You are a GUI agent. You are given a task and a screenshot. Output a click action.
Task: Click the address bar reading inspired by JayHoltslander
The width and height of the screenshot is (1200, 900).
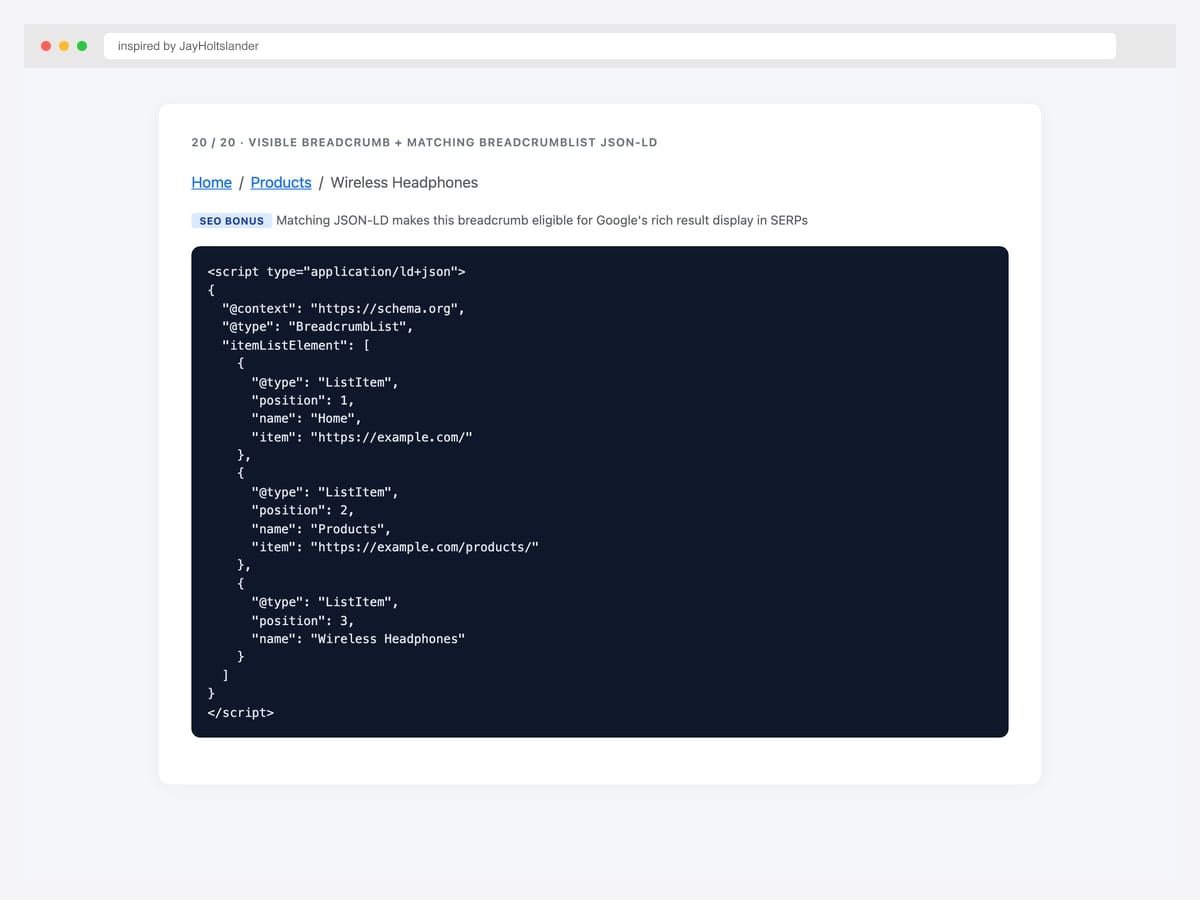point(610,46)
